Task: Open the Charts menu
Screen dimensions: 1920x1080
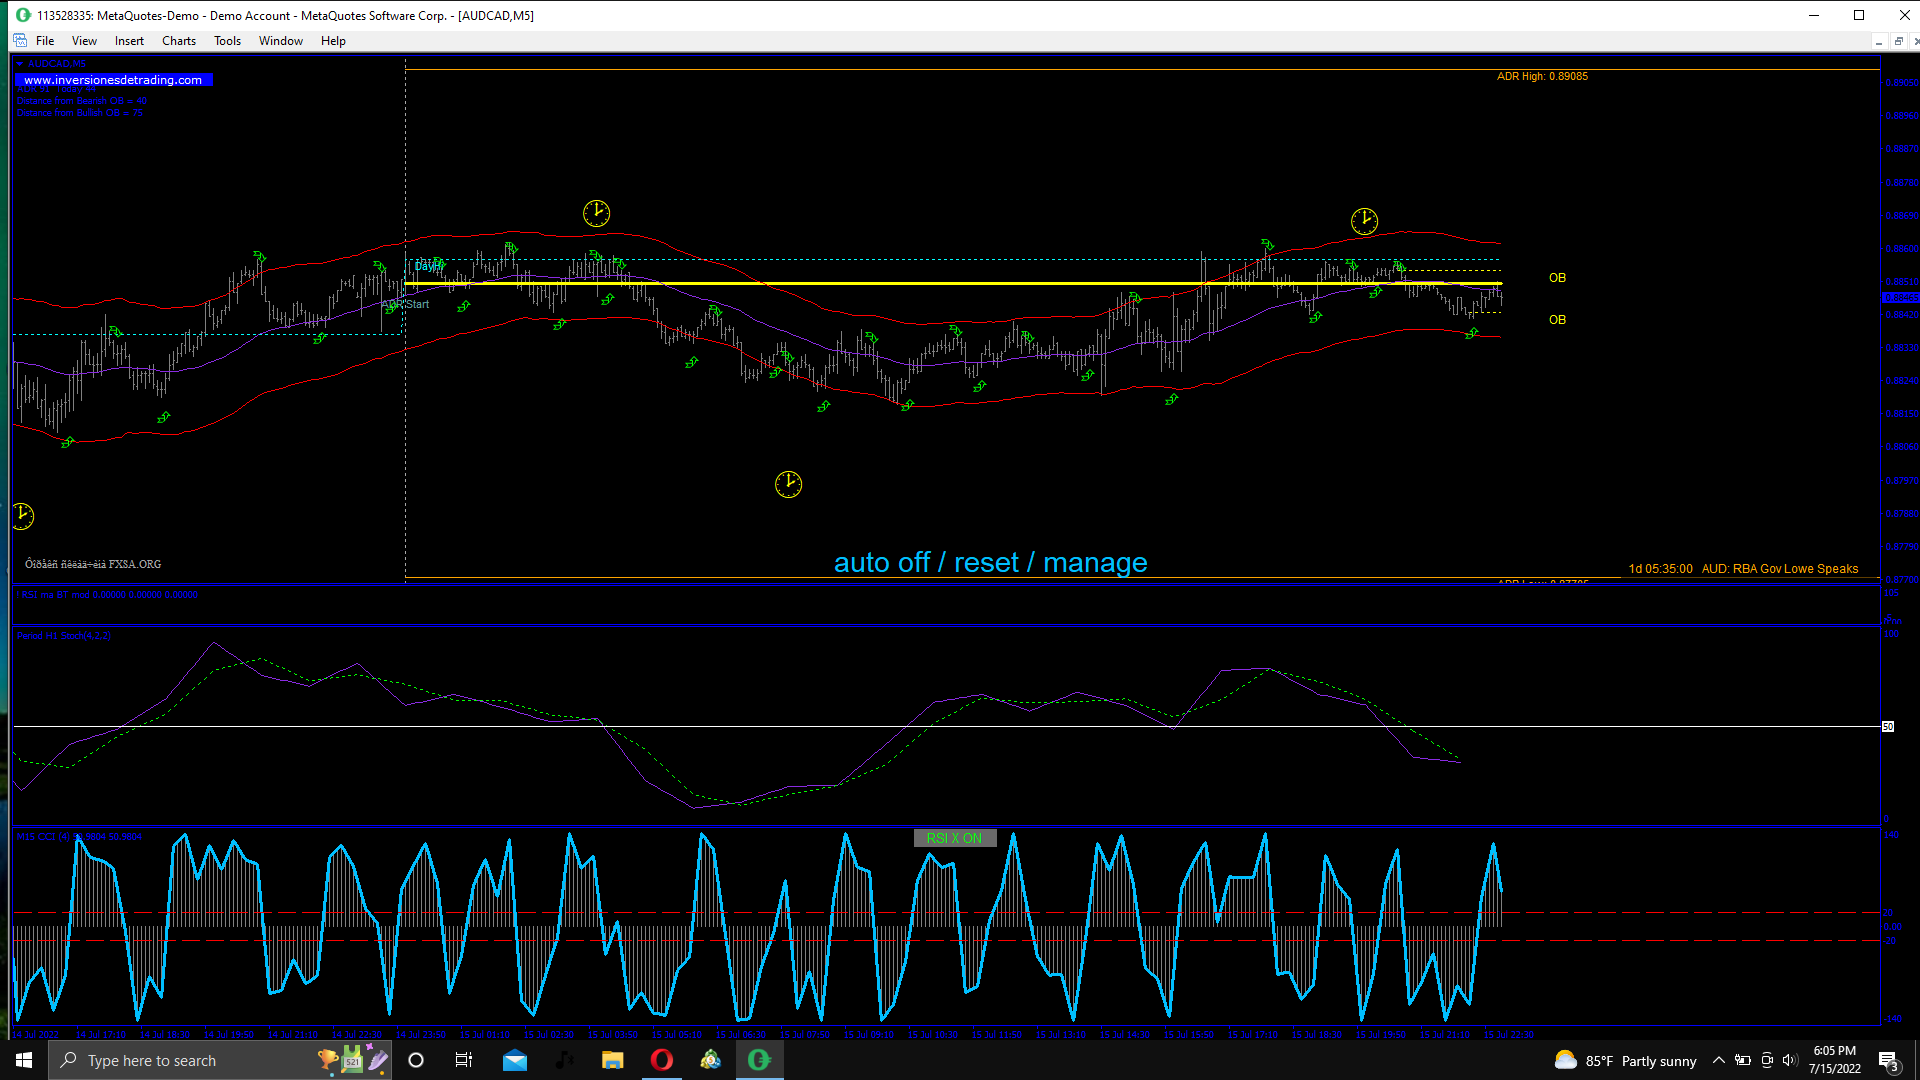Action: 179,41
